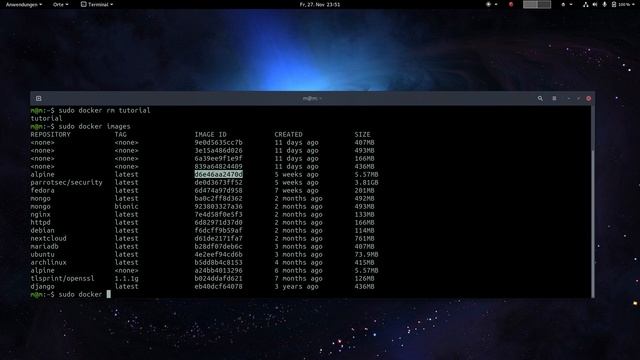This screenshot has width=640, height=360.
Task: Click the network status icon
Action: (585, 4)
